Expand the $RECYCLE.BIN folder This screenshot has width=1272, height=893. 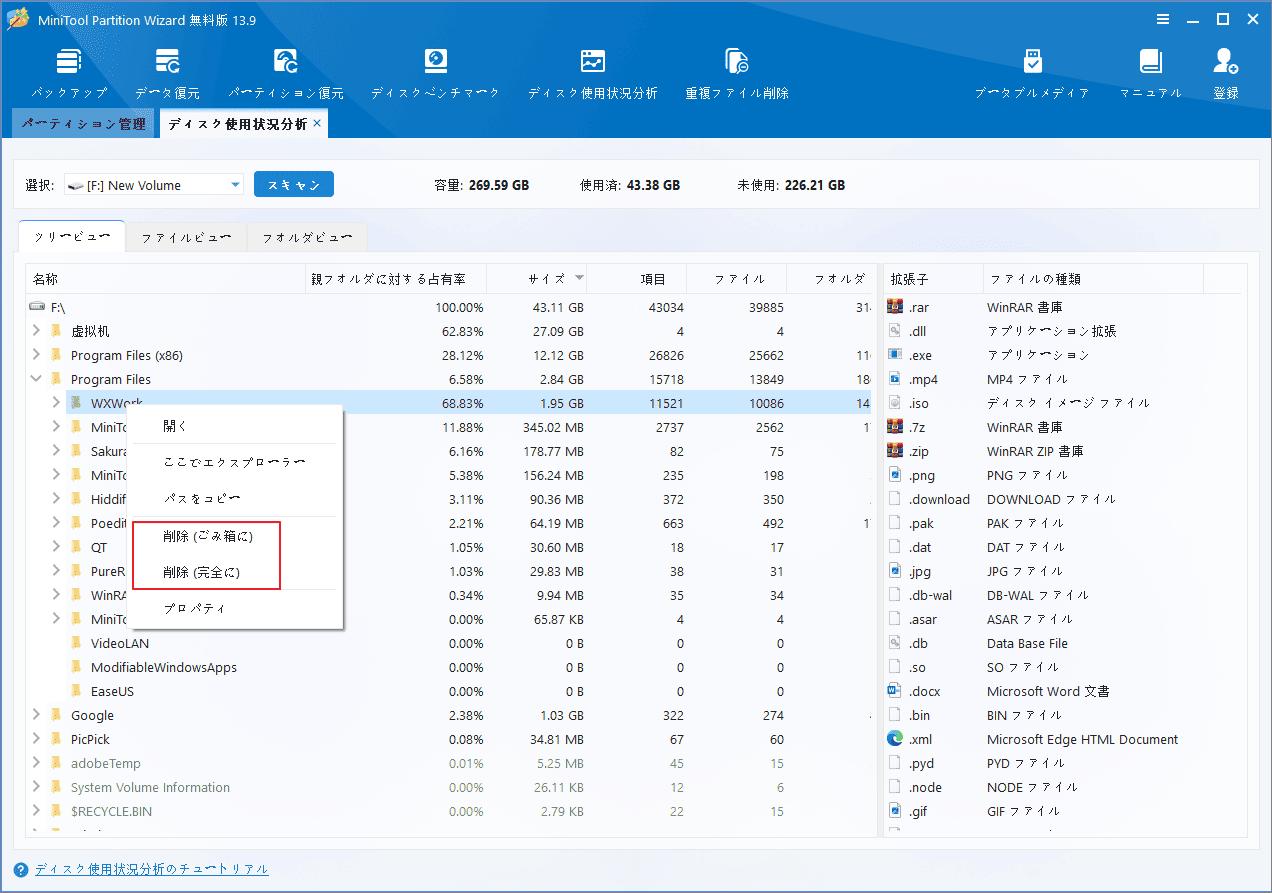36,811
